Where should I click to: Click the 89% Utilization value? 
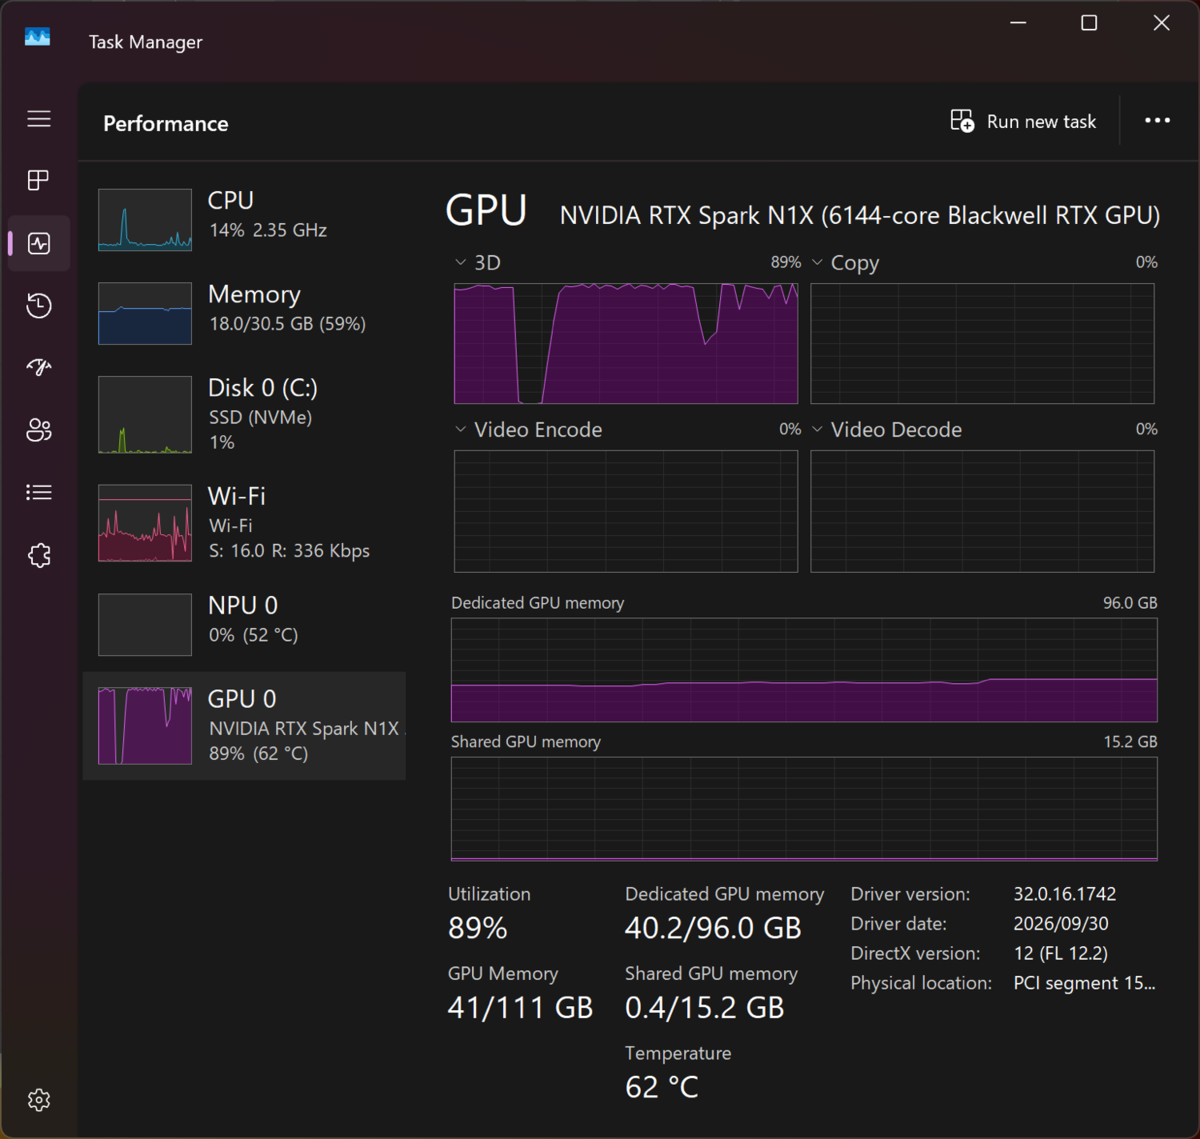coord(478,928)
